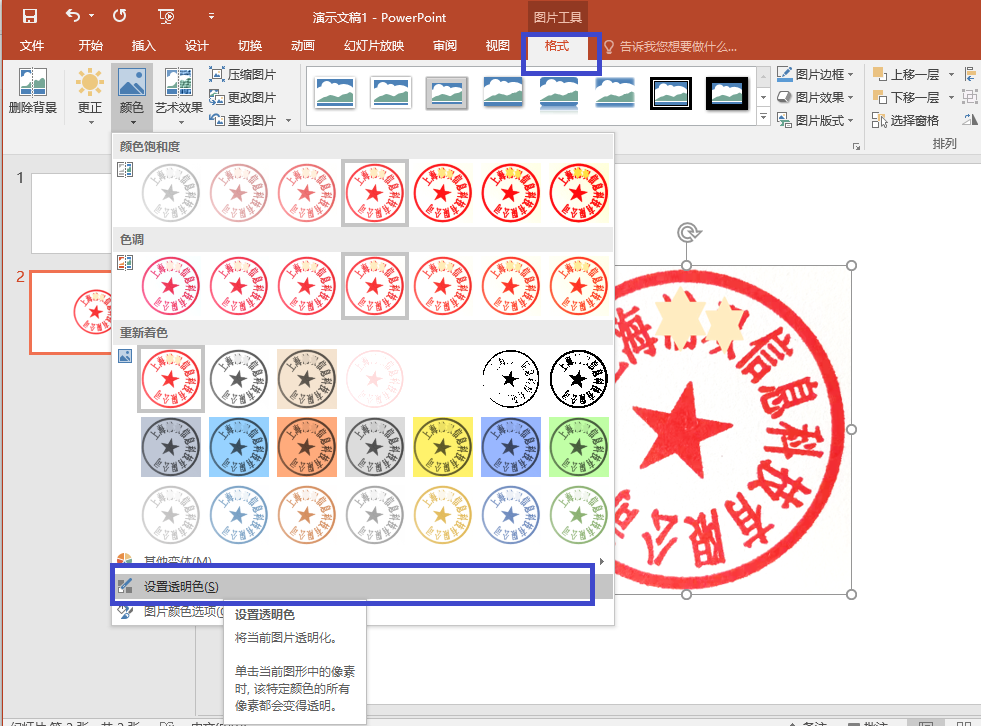
Task: Click 重设图片 button
Action: pos(243,120)
